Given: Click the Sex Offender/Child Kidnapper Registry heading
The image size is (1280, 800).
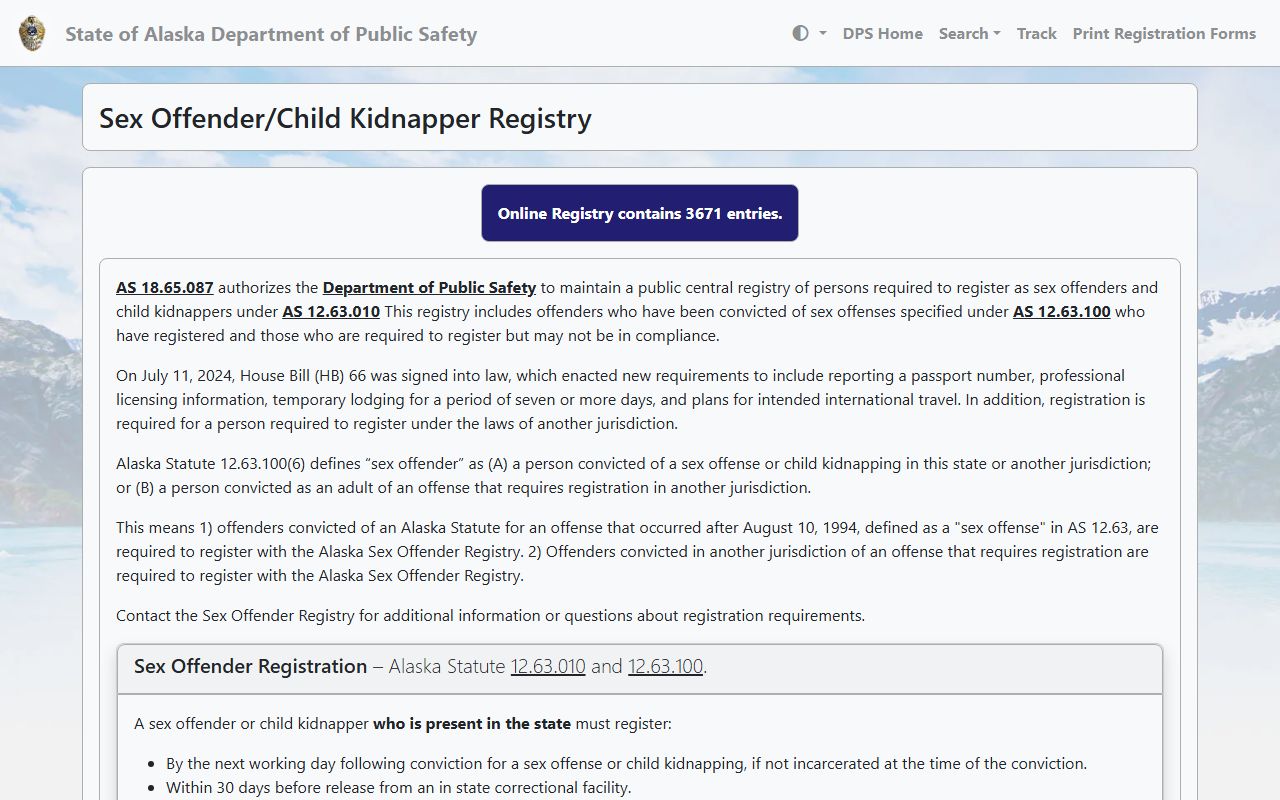Looking at the screenshot, I should pos(345,118).
